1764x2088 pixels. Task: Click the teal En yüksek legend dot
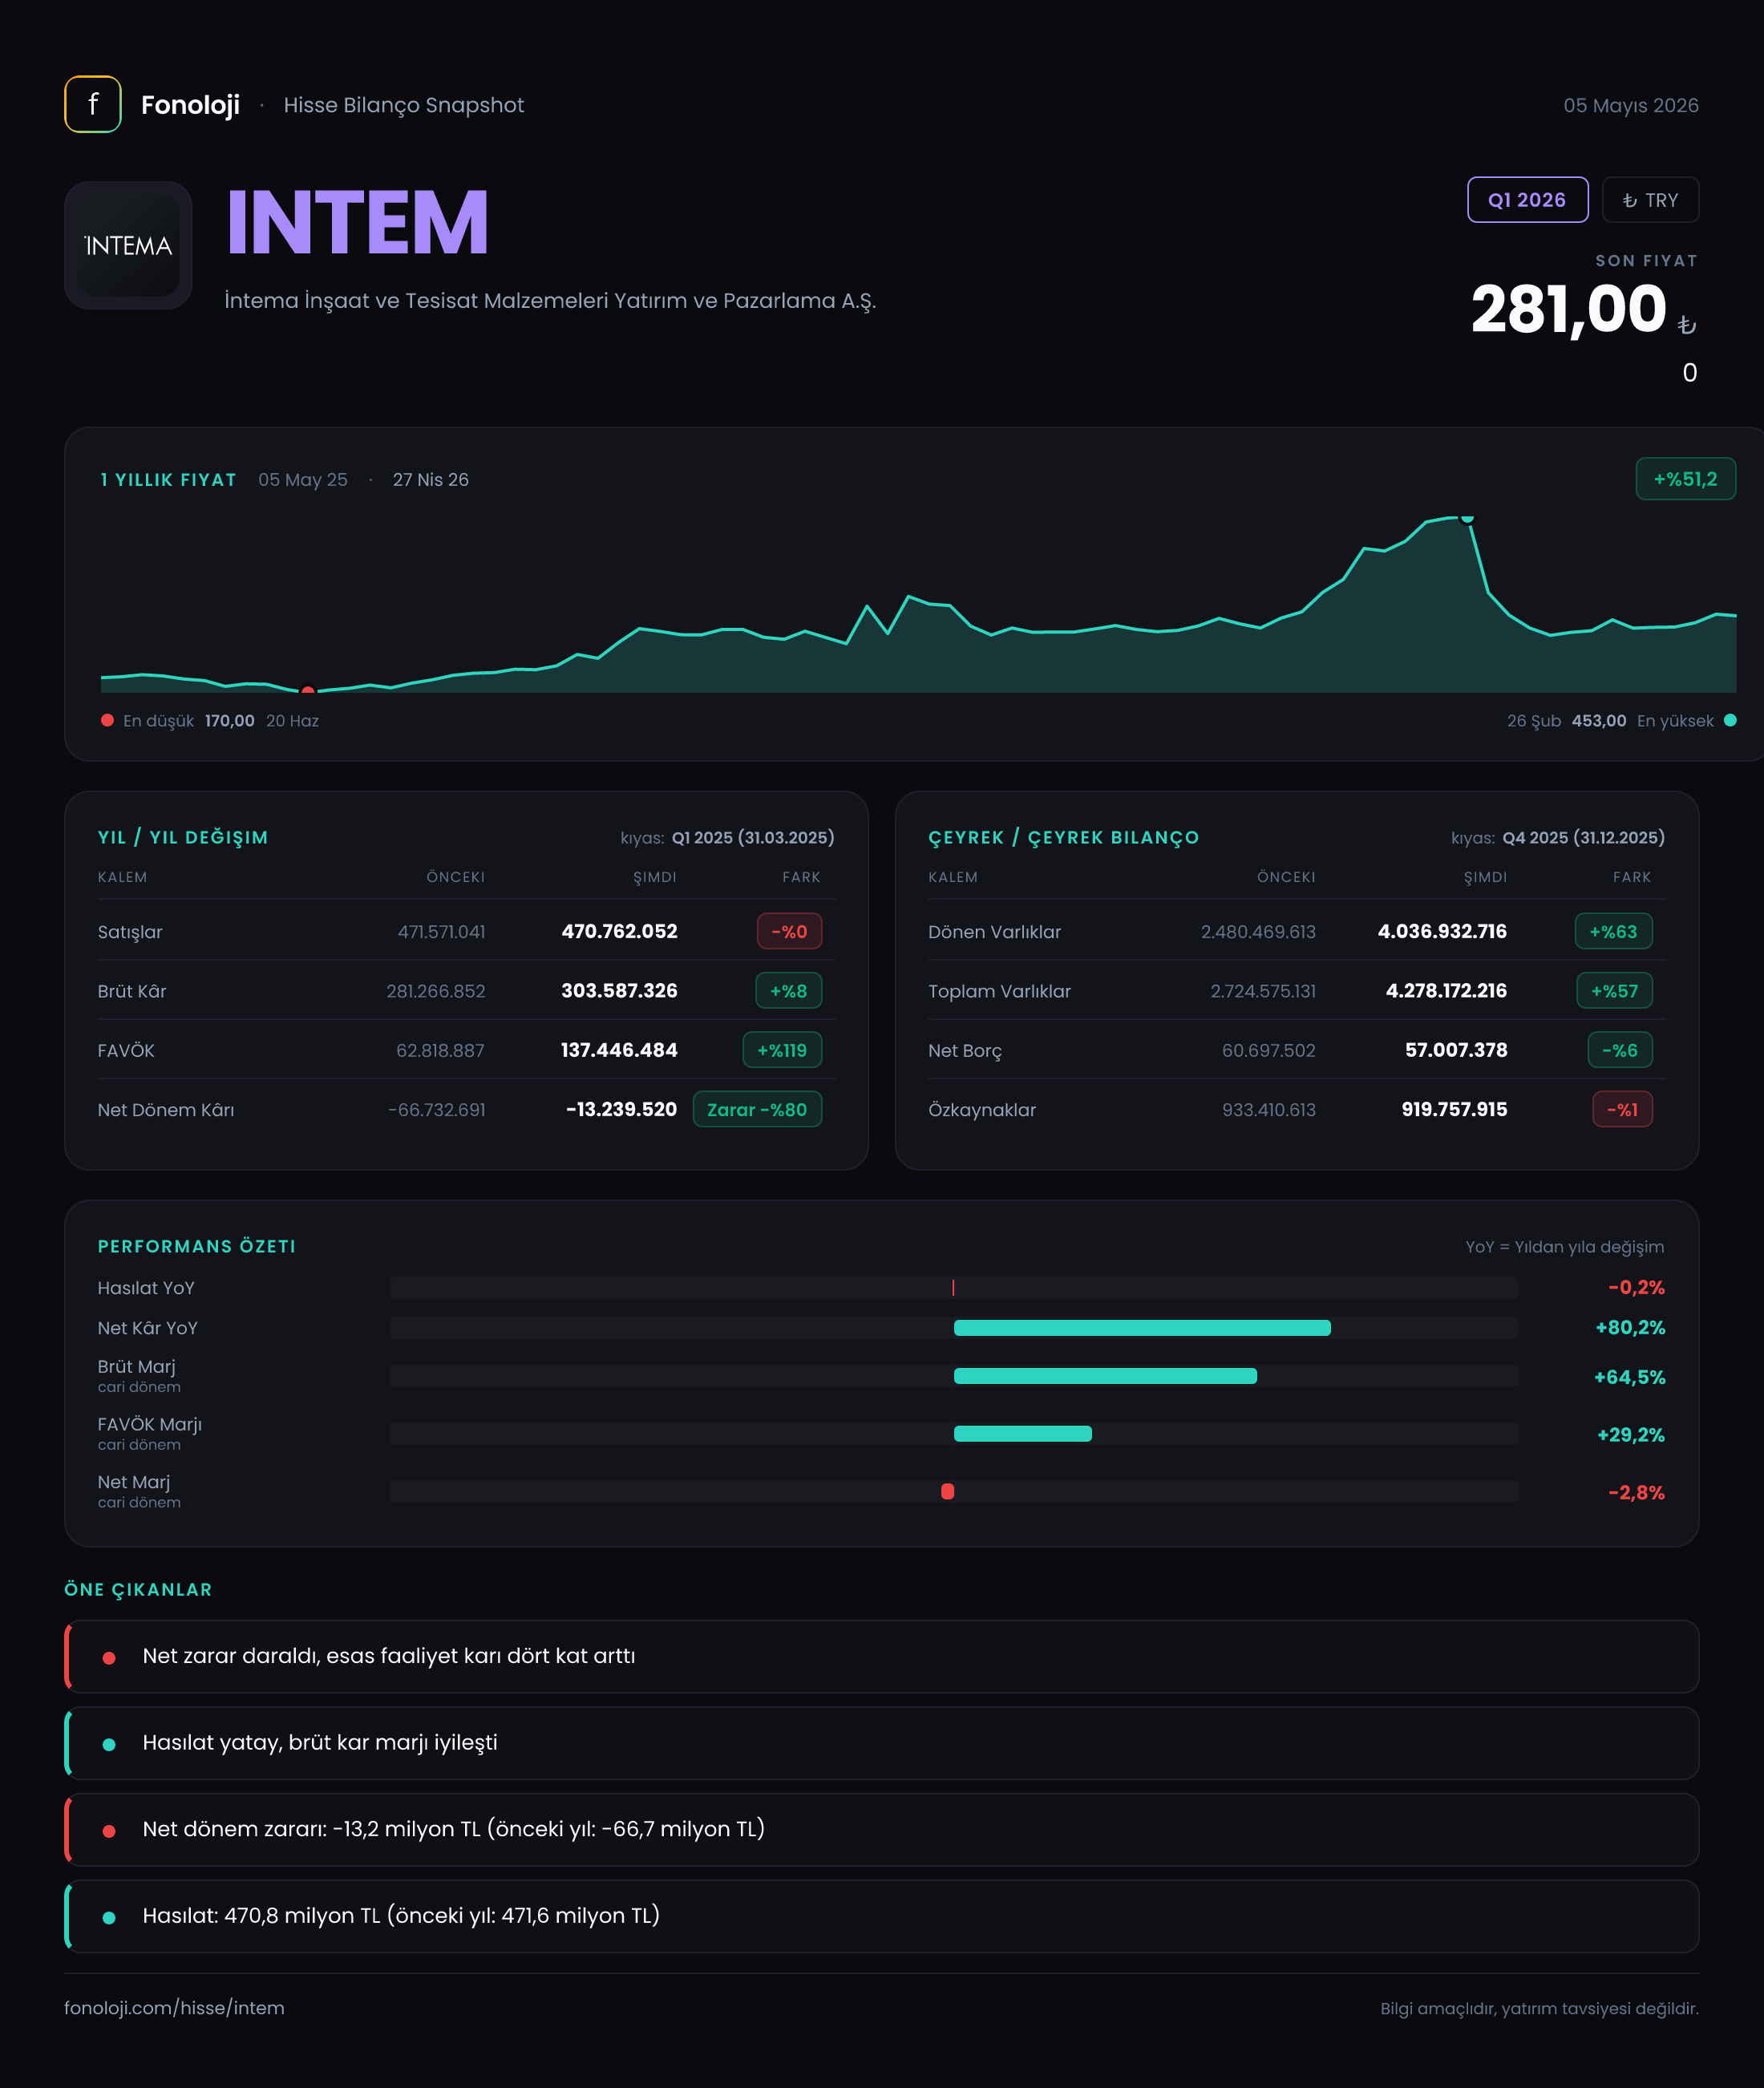pos(1730,720)
